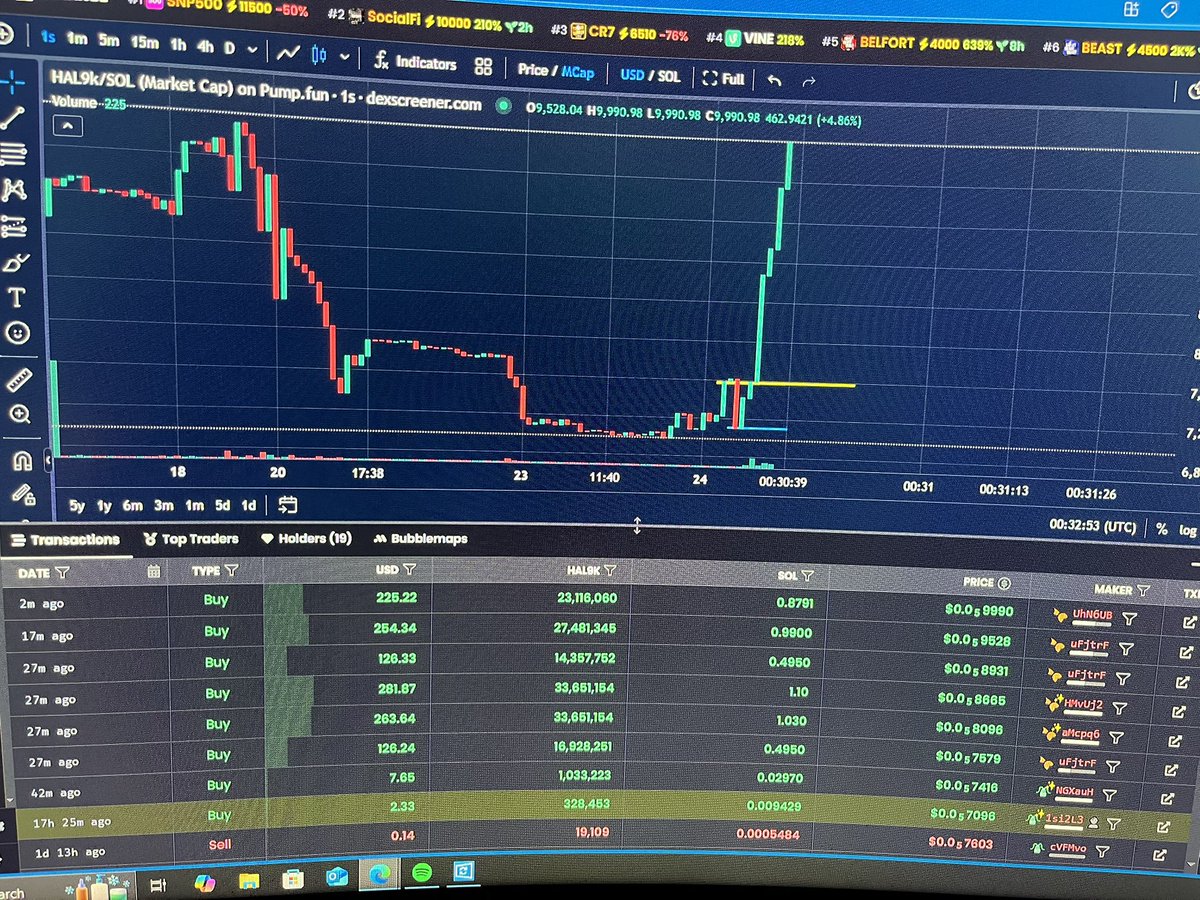
Task: Select the Text tool (T)
Action: click(16, 297)
